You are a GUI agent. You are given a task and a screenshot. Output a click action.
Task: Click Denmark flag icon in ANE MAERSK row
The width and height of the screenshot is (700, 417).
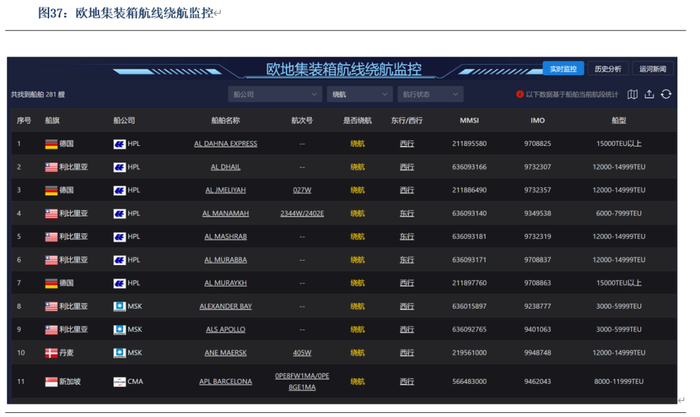click(51, 353)
